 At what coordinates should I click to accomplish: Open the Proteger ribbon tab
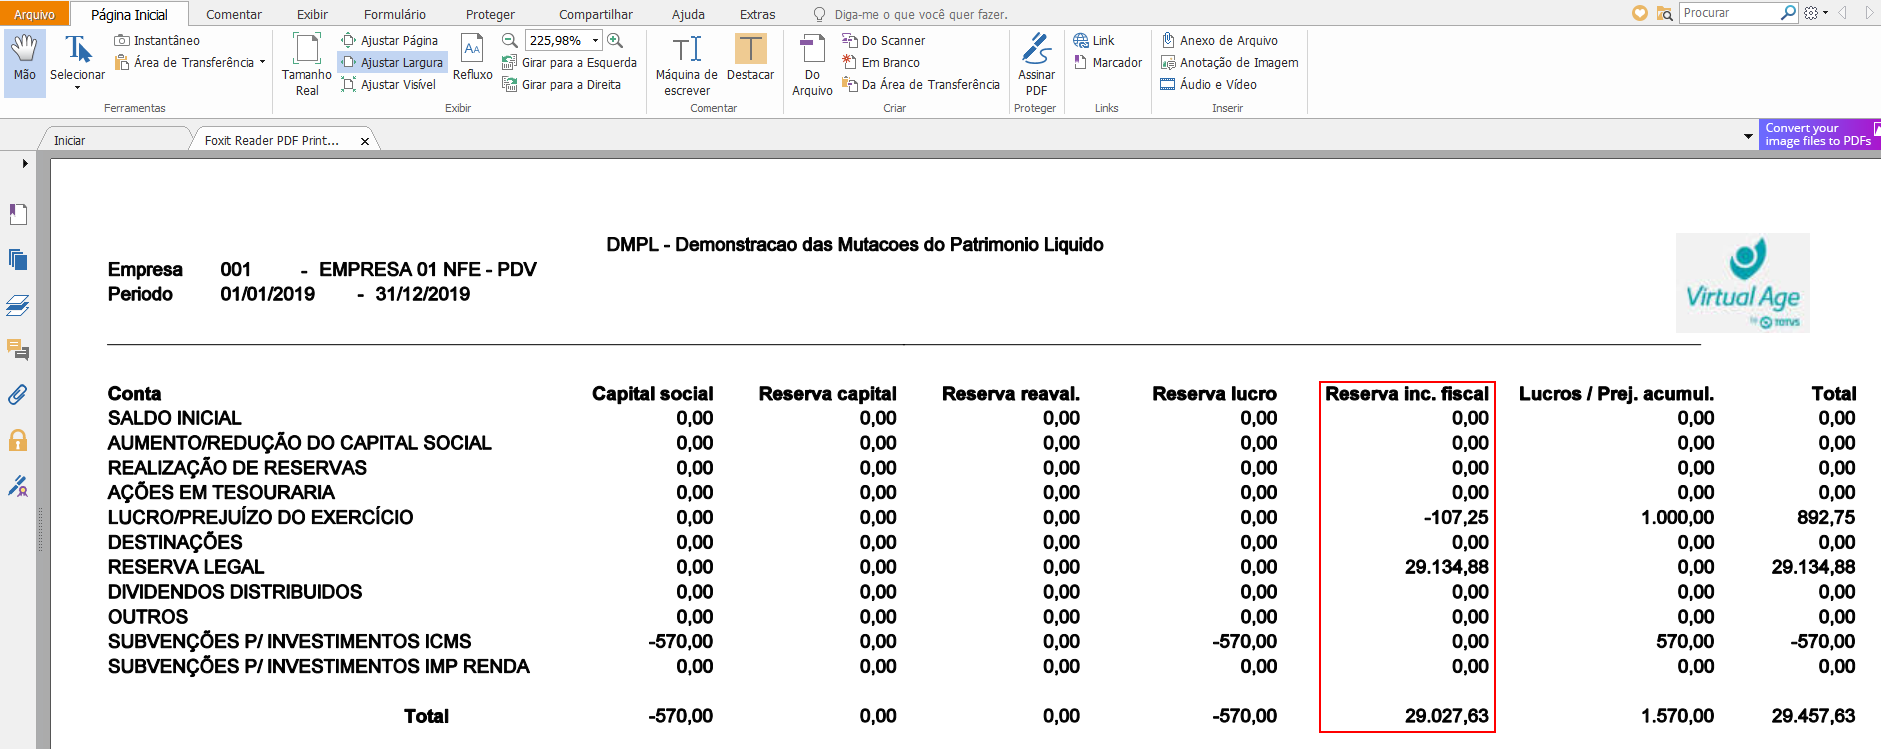tap(490, 15)
